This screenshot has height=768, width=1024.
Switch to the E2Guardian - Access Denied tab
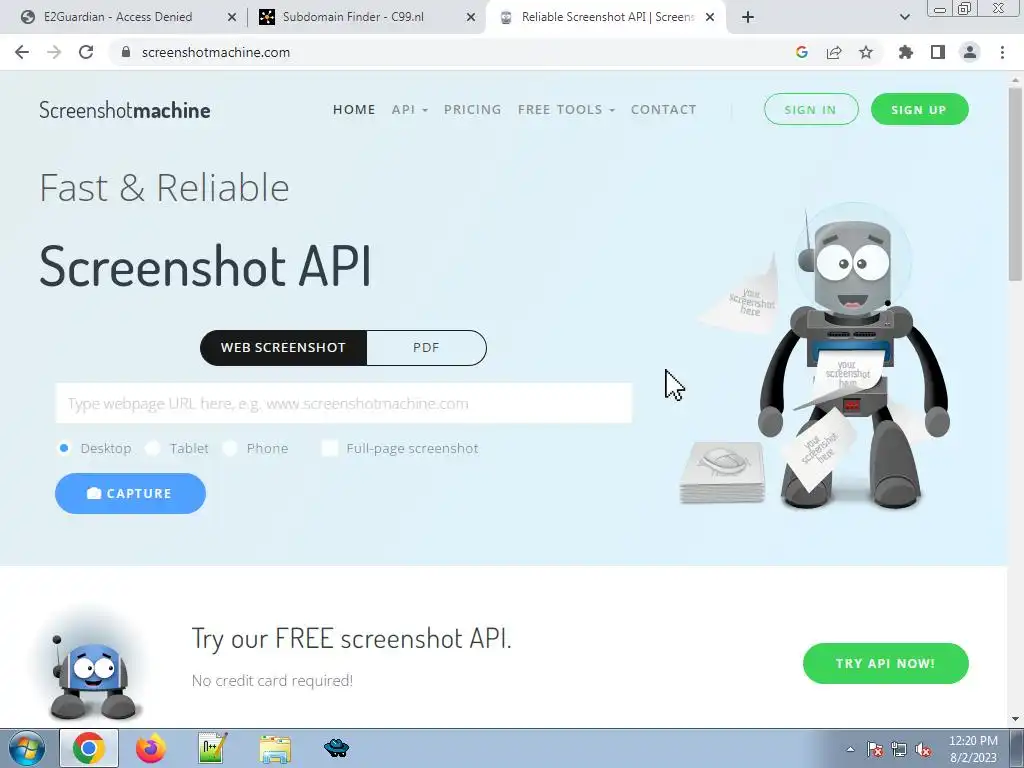click(118, 17)
